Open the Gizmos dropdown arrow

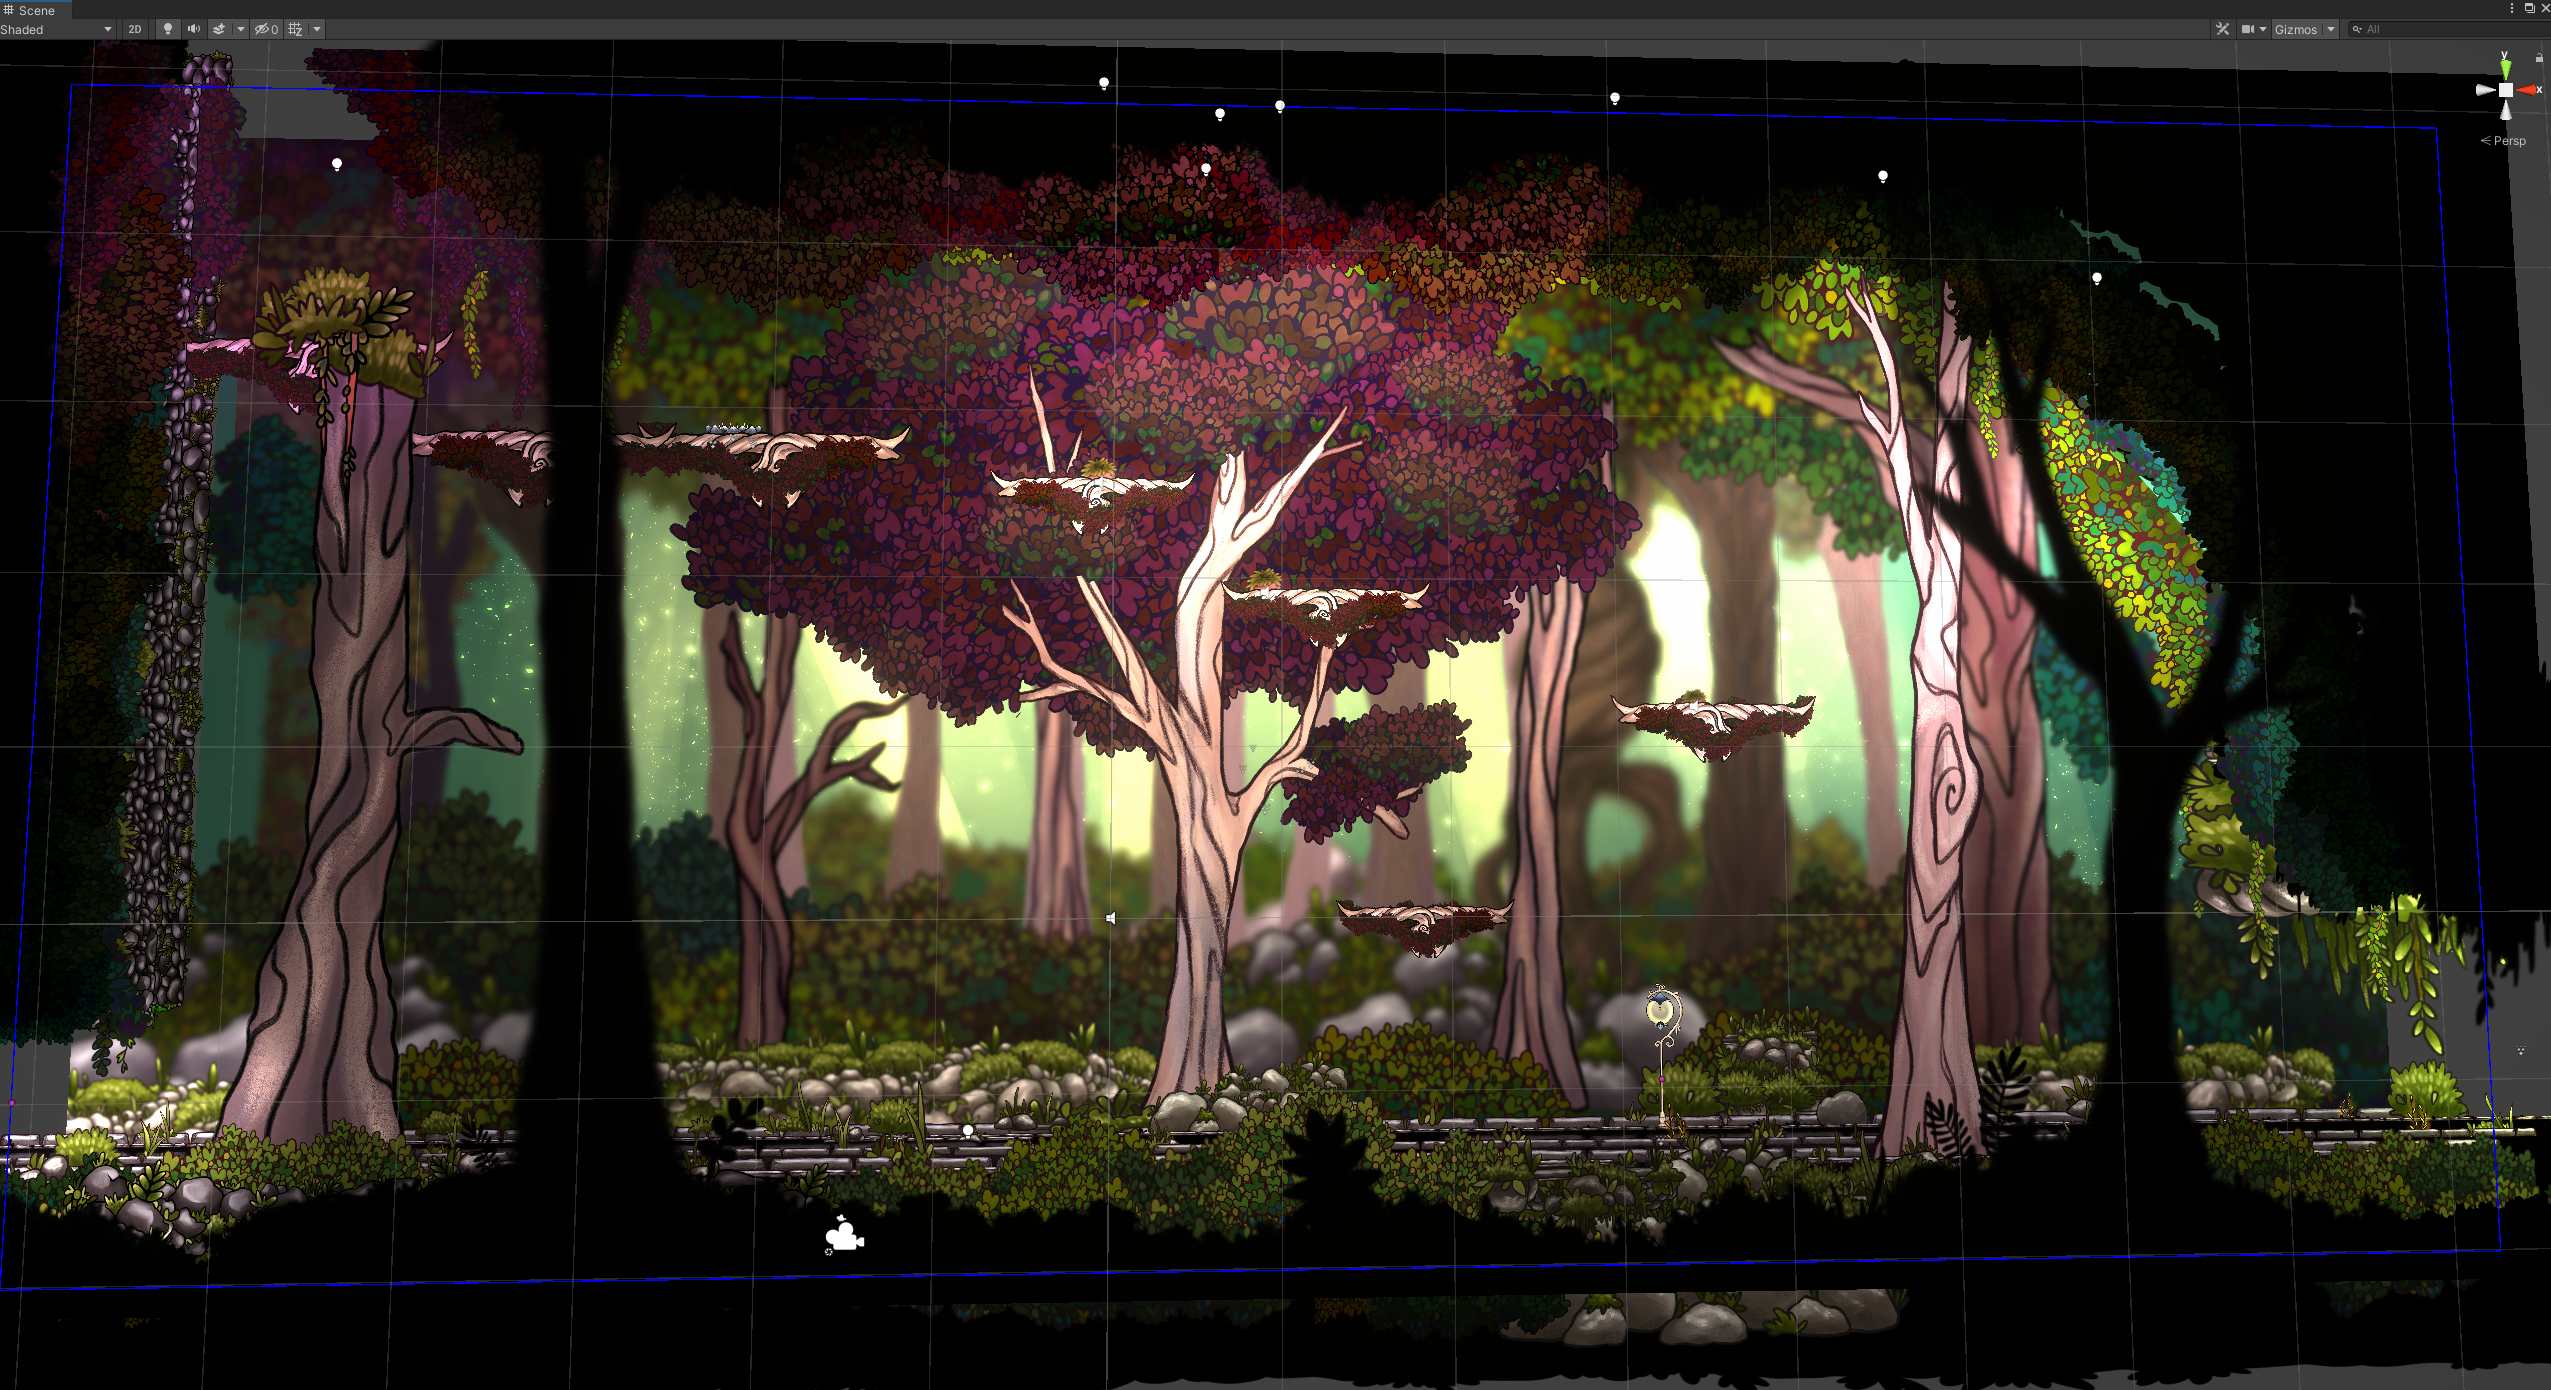[2331, 29]
